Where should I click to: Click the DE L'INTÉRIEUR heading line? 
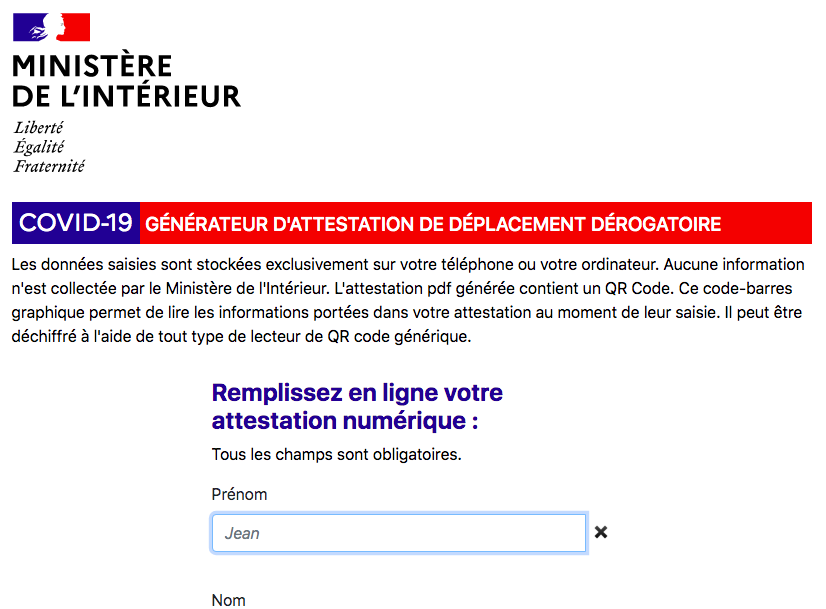tap(126, 96)
